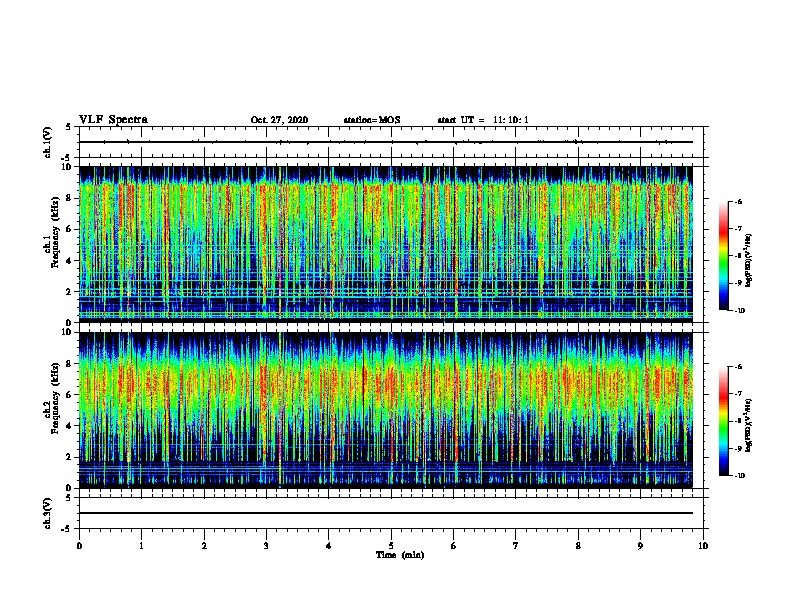Click ch.2 color scale label '-10'

739,476
